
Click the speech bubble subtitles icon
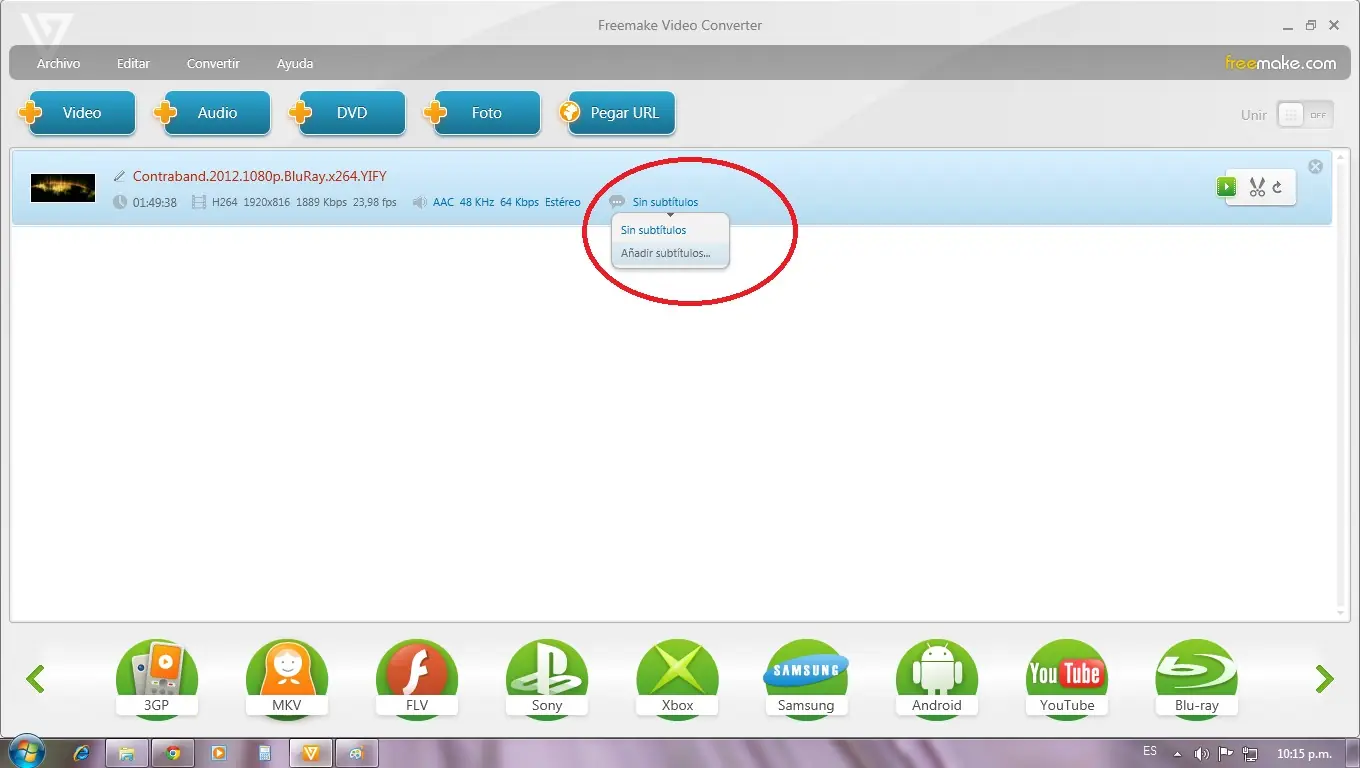[x=617, y=202]
